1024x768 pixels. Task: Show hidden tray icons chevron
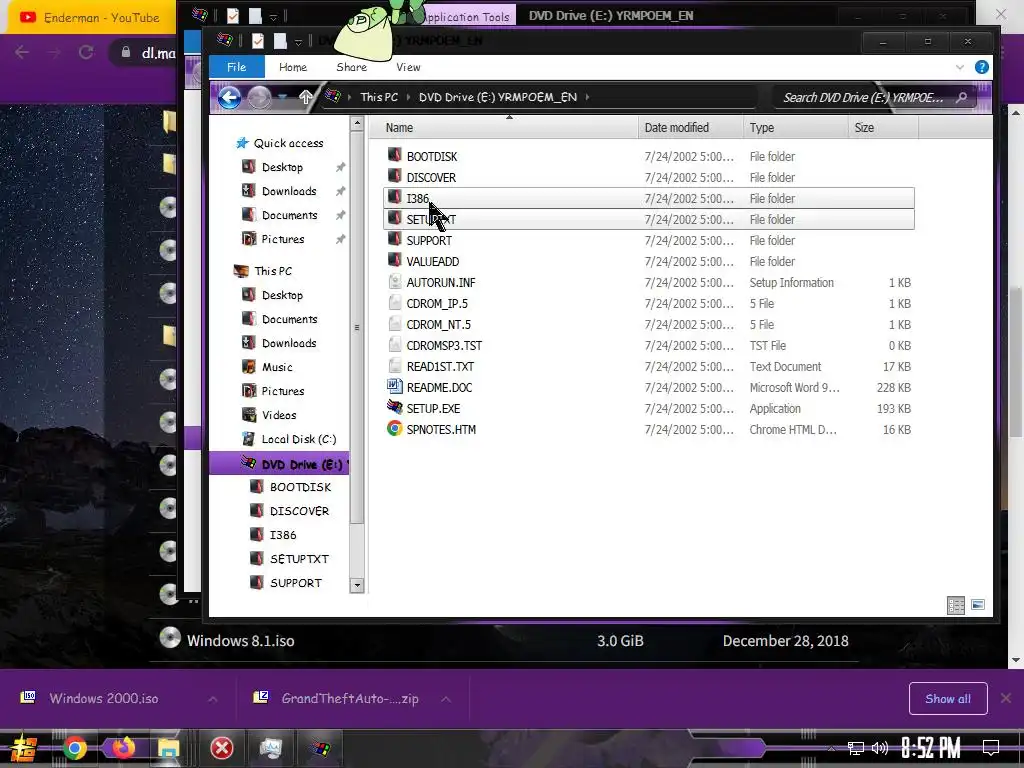click(x=831, y=748)
